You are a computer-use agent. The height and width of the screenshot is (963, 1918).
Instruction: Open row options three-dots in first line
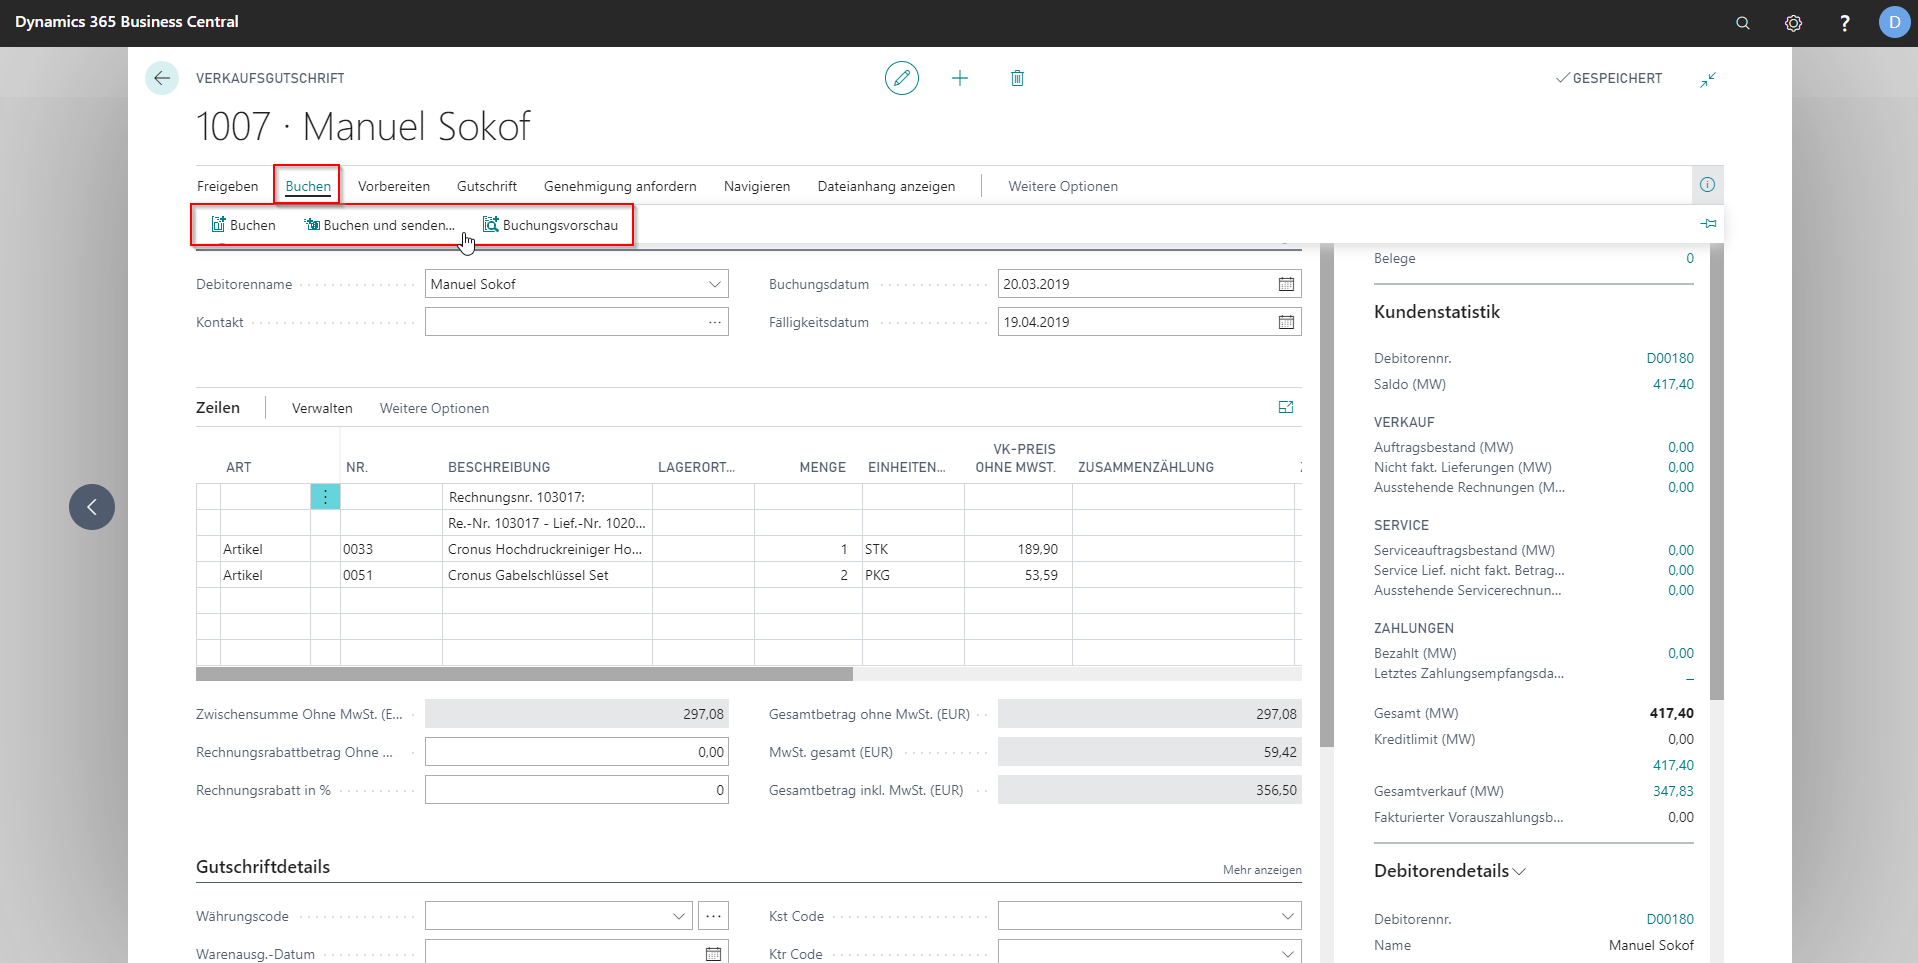325,496
